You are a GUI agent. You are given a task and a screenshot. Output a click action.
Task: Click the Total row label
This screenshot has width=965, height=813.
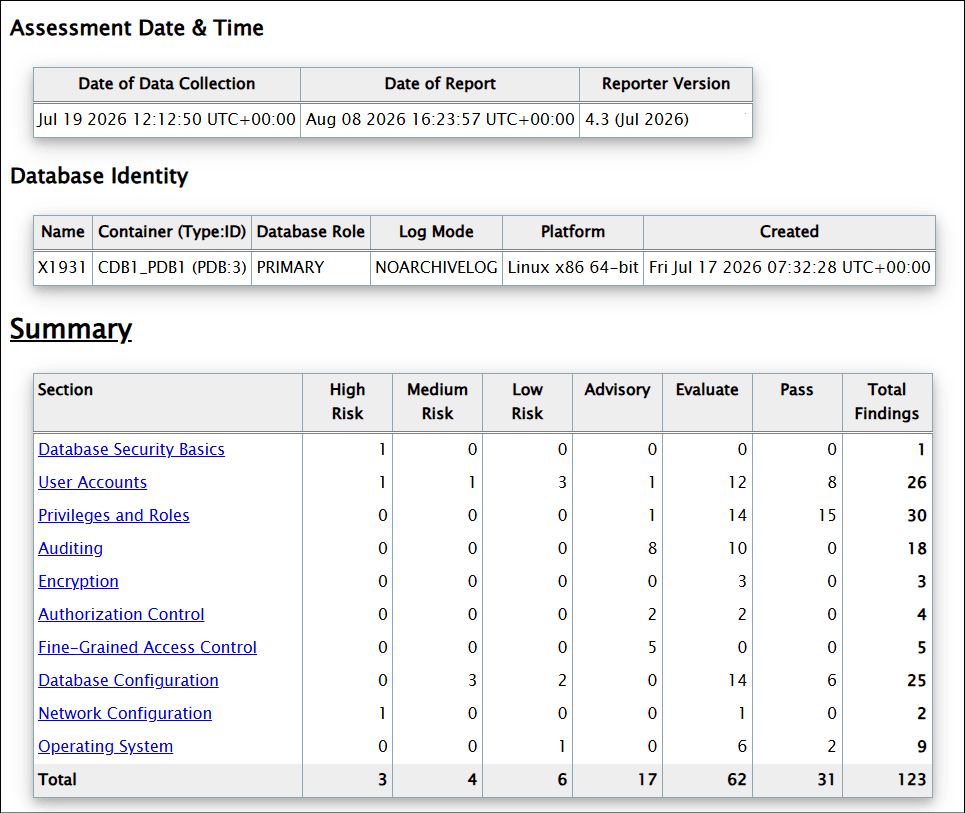(x=57, y=780)
